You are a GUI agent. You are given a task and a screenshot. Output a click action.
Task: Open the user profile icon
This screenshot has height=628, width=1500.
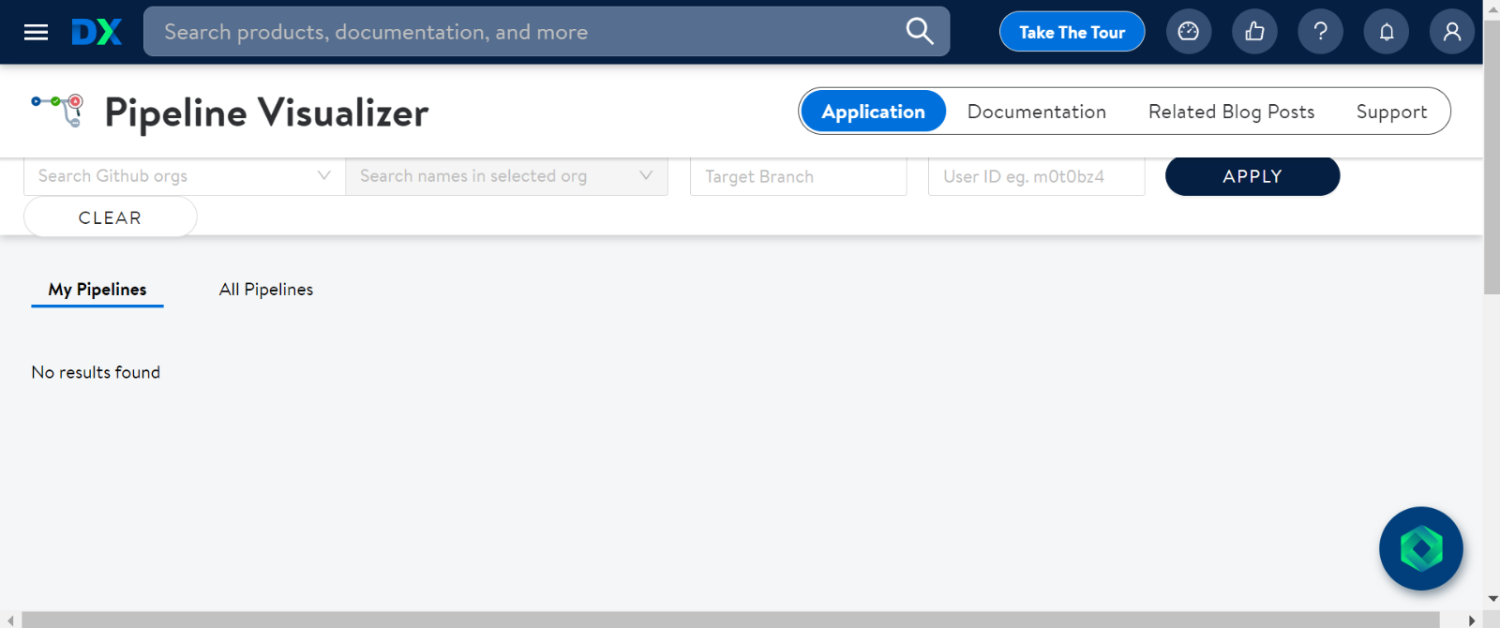pos(1452,32)
